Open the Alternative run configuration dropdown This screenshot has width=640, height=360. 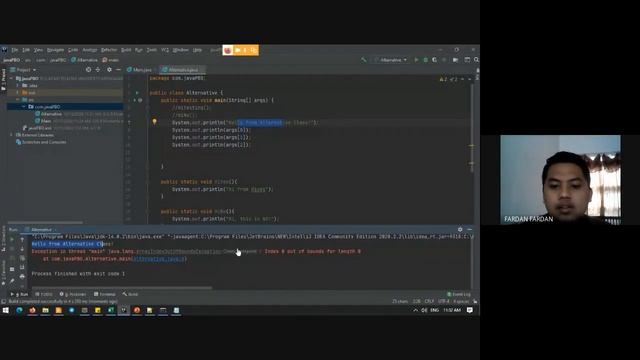point(391,60)
